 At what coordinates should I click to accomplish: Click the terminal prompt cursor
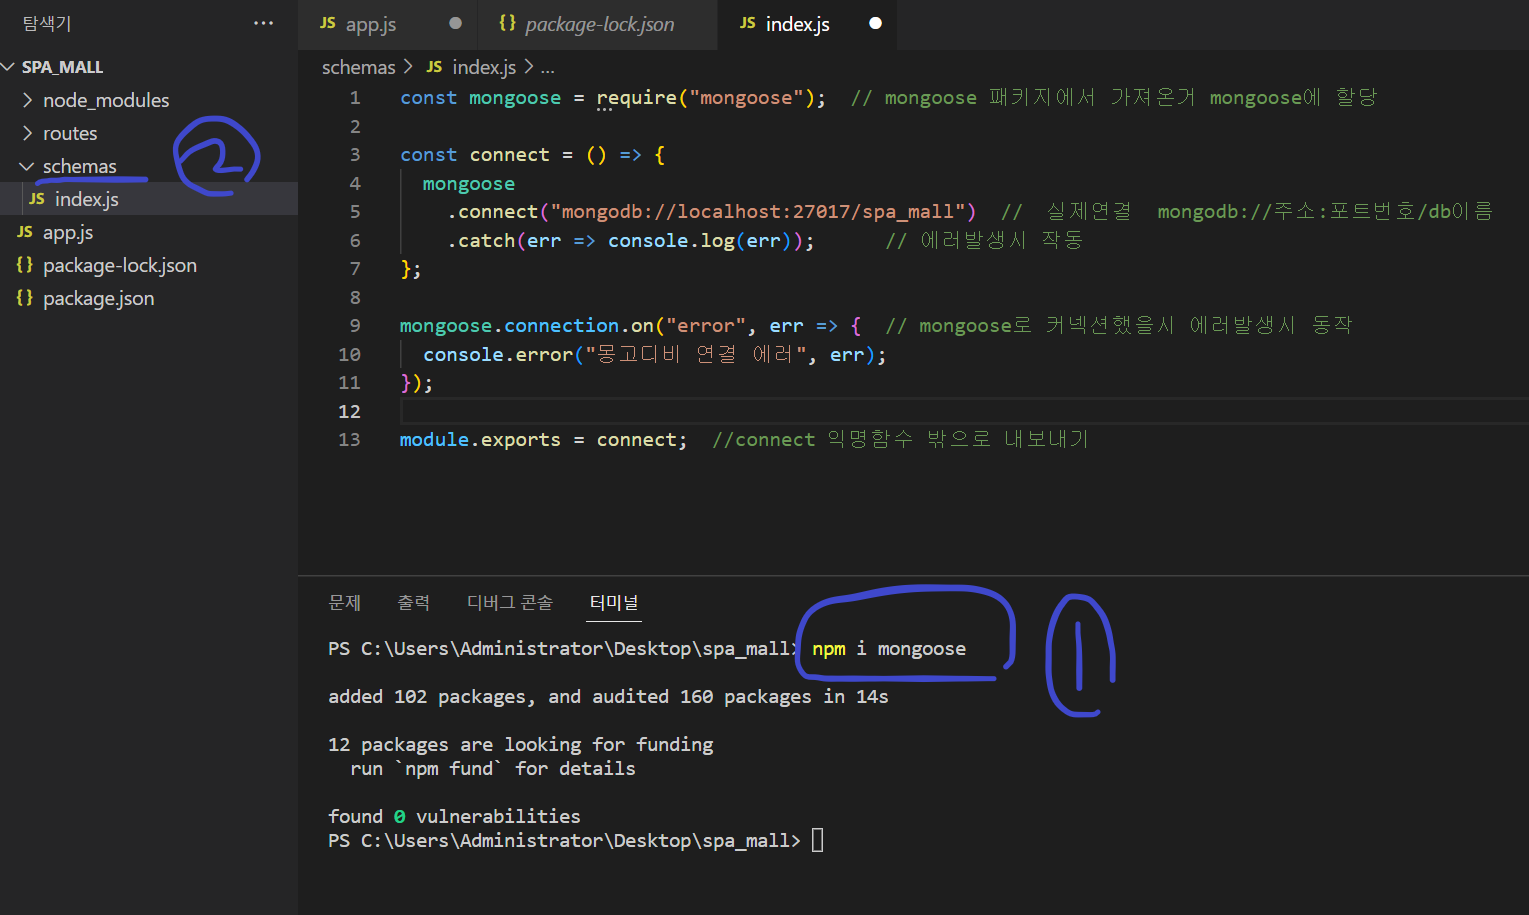pyautogui.click(x=817, y=840)
